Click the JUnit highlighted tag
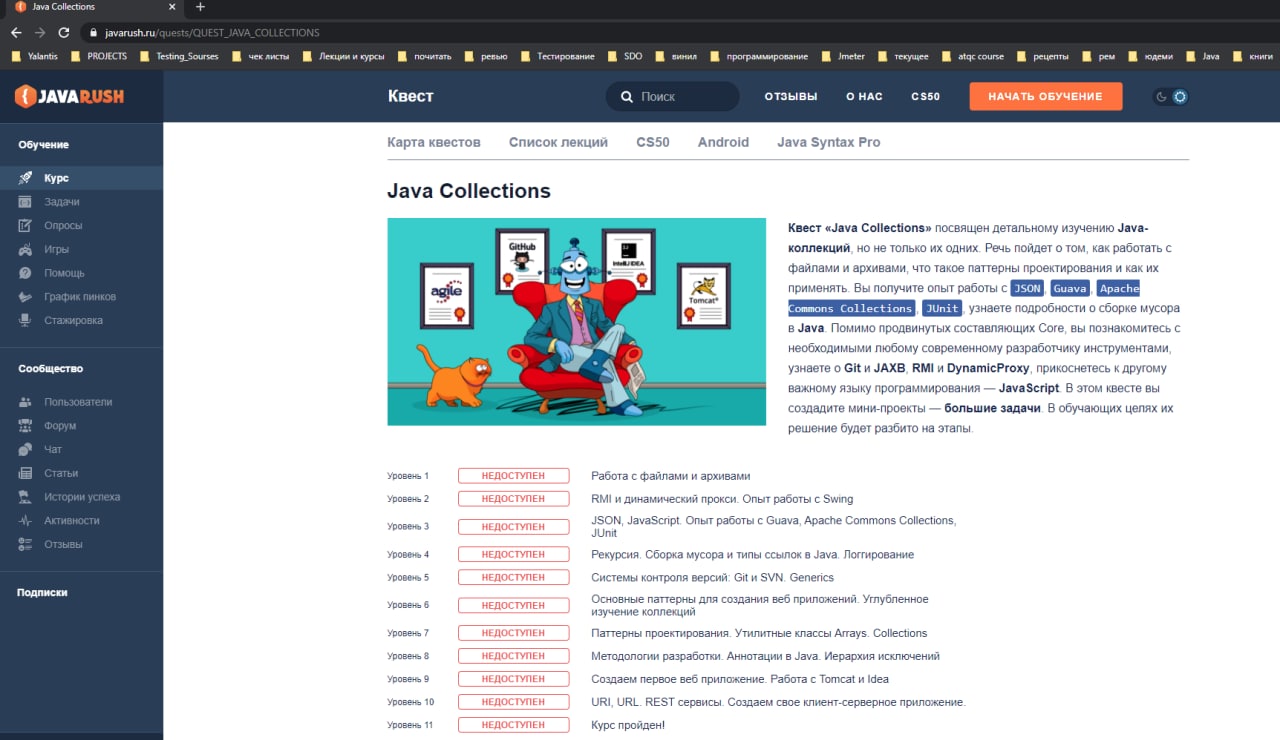Image resolution: width=1280 pixels, height=740 pixels. pos(942,308)
